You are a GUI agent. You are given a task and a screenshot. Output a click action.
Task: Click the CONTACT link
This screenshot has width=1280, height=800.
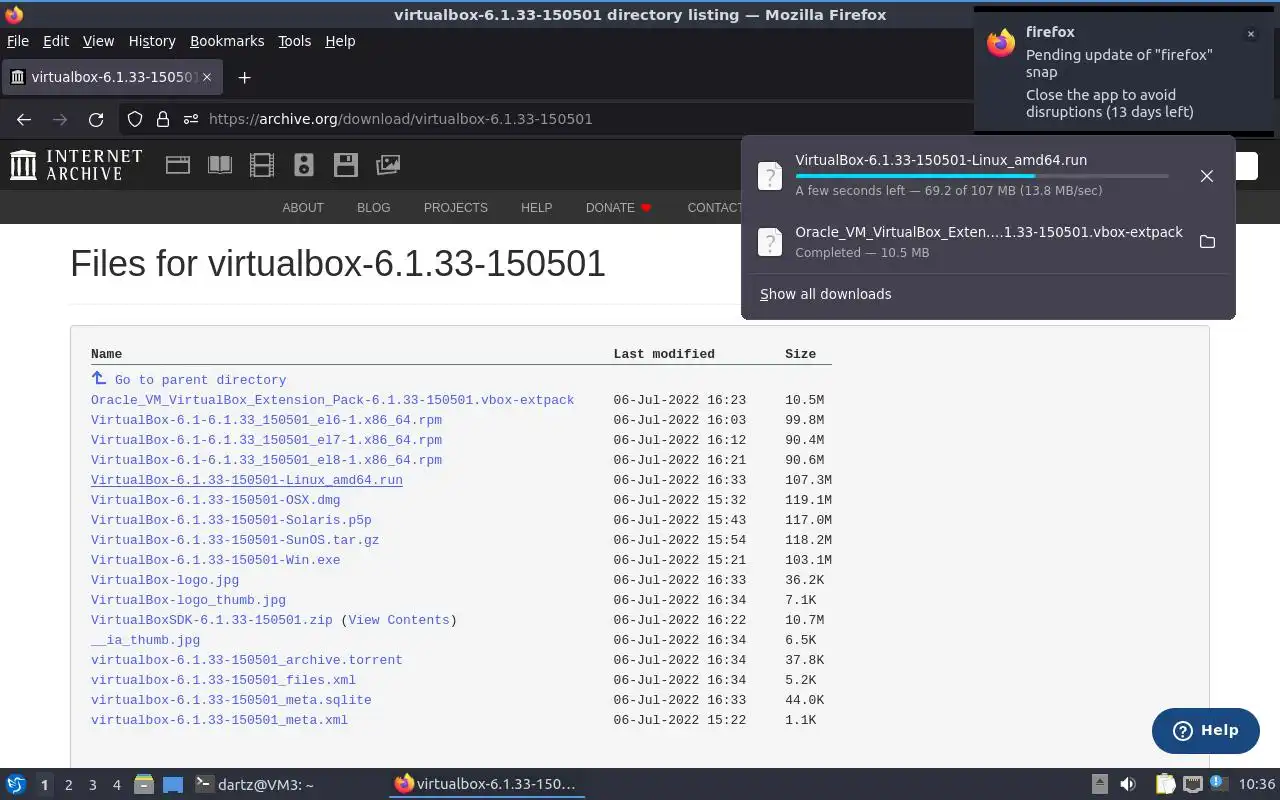(x=714, y=207)
